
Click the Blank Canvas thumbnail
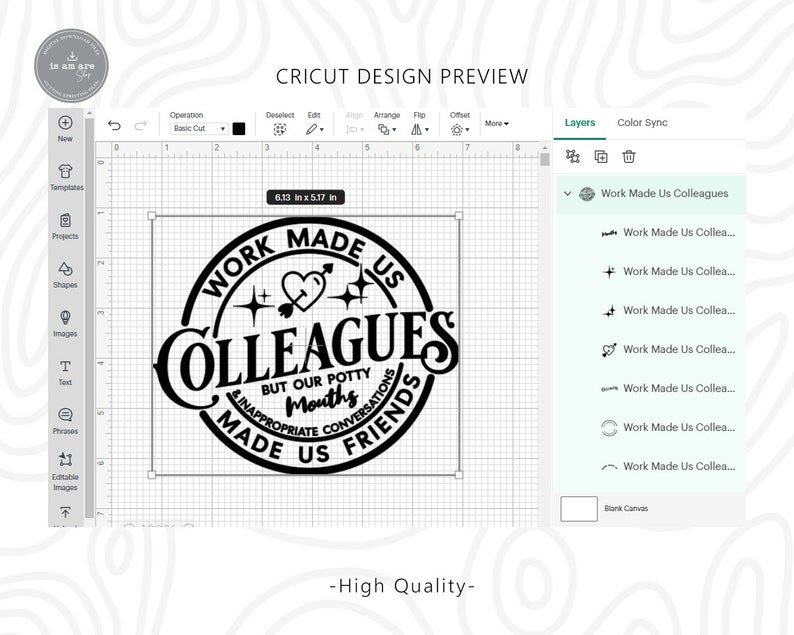(x=579, y=508)
